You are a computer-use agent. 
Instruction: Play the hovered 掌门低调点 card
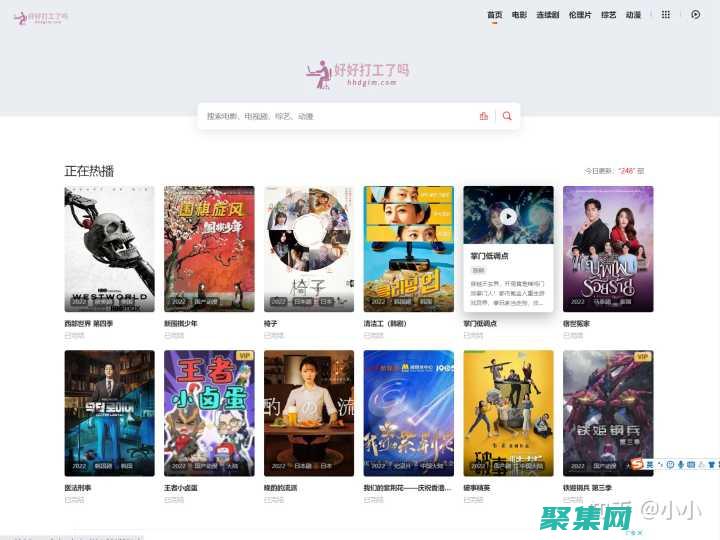tap(508, 216)
